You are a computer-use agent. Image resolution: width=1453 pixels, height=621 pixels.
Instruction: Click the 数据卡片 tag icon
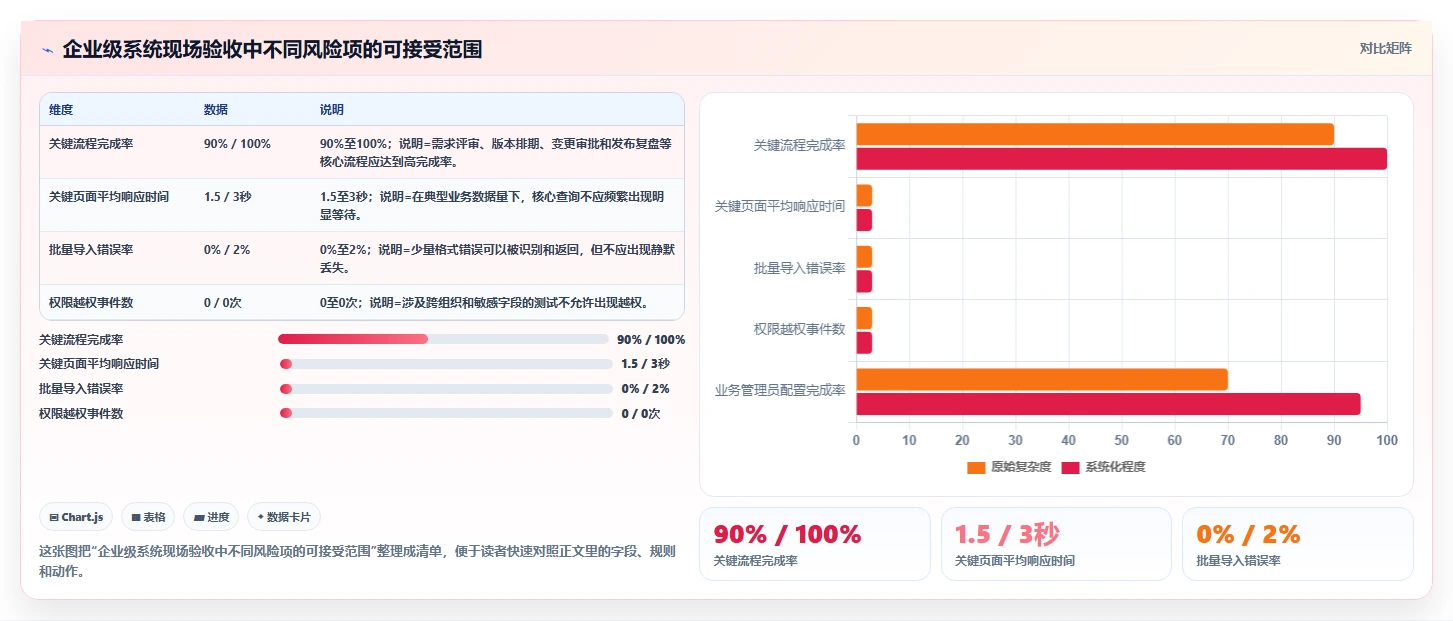pos(261,517)
